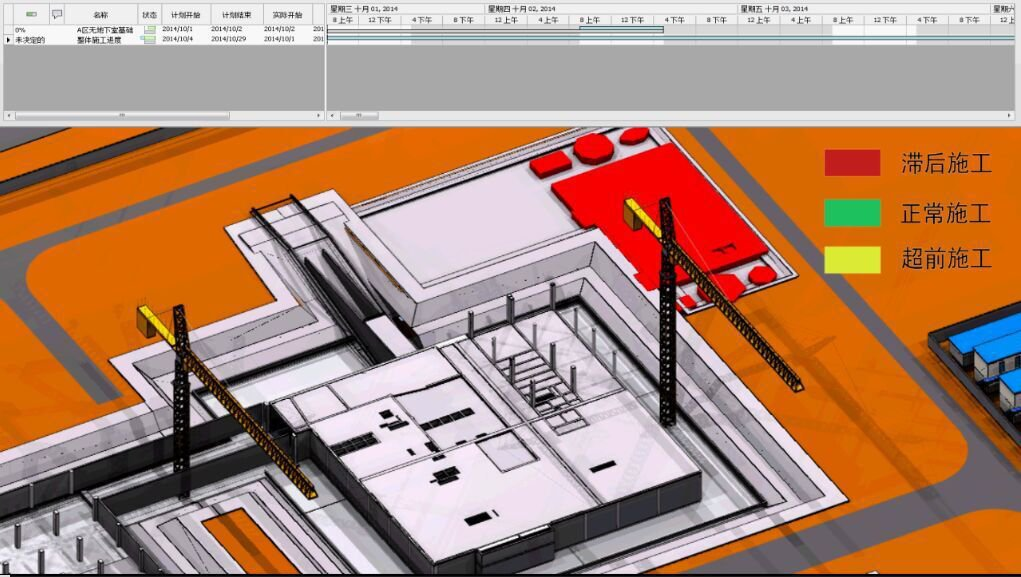Click actual start date 2014/10/1
The height and width of the screenshot is (577, 1021).
[x=279, y=39]
